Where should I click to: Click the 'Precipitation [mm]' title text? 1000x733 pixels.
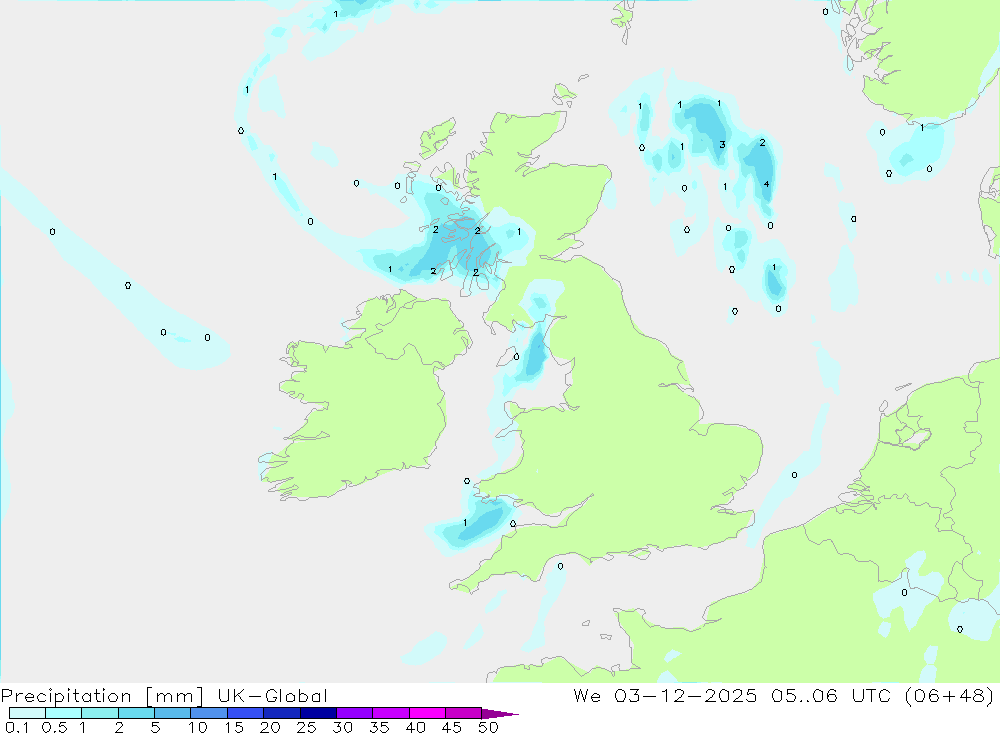(x=102, y=696)
